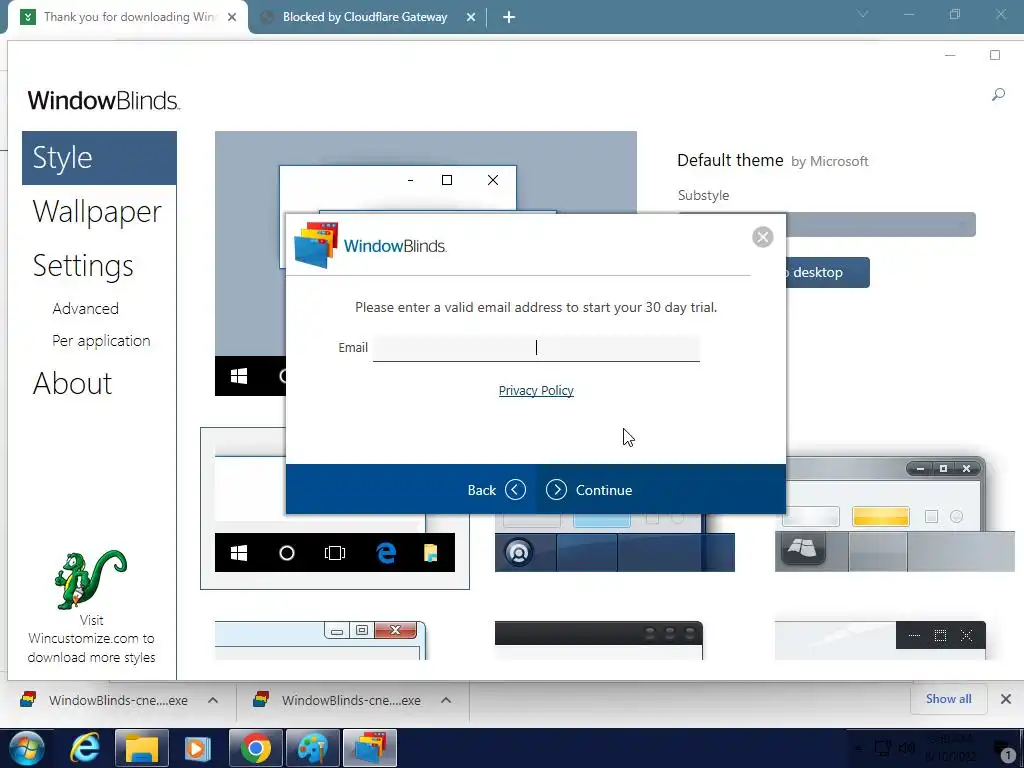Open the Substyle dropdown
1024x768 pixels.
pos(880,225)
